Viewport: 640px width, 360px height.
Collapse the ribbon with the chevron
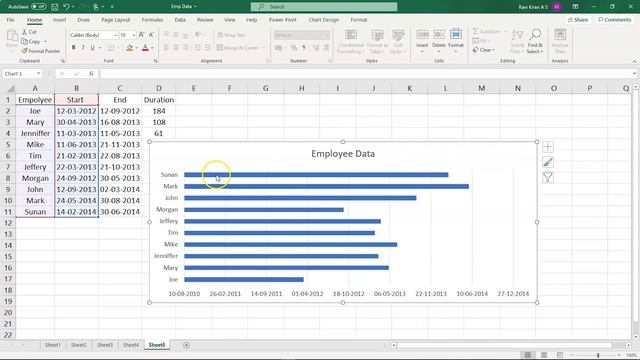coord(634,61)
